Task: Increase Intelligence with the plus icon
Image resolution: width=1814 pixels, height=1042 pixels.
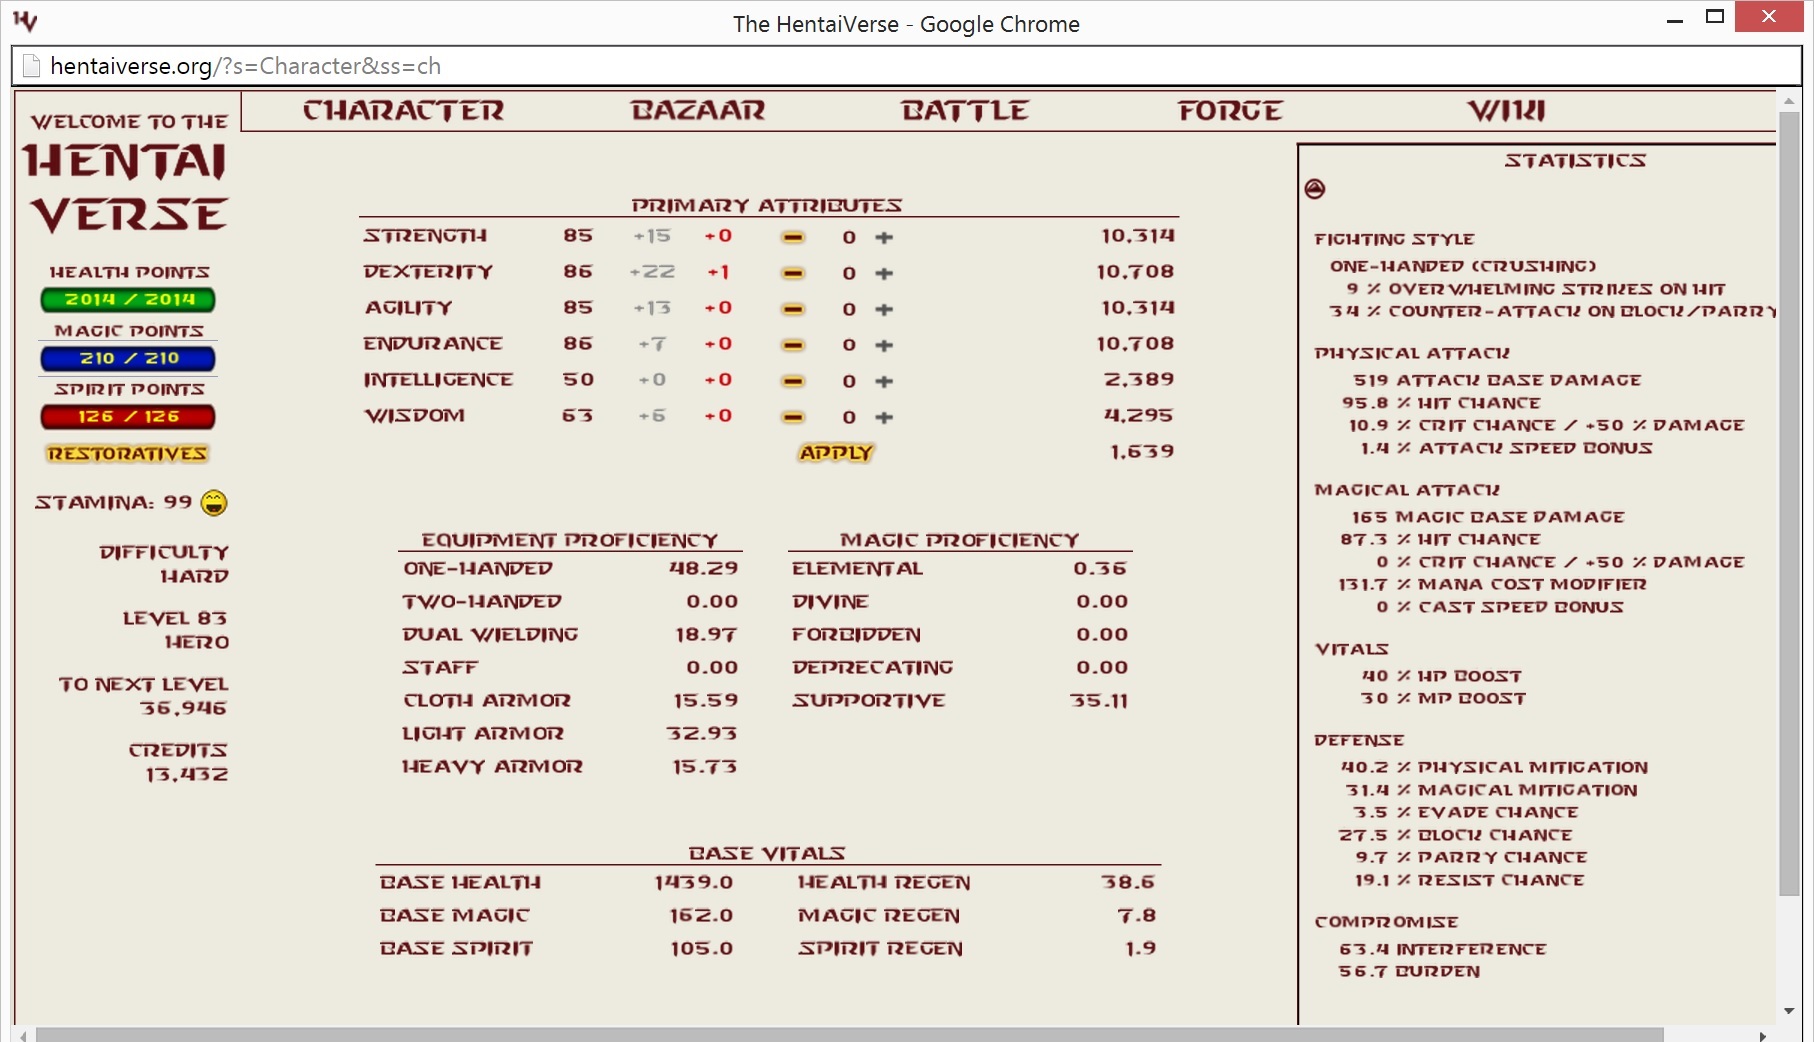Action: (x=884, y=381)
